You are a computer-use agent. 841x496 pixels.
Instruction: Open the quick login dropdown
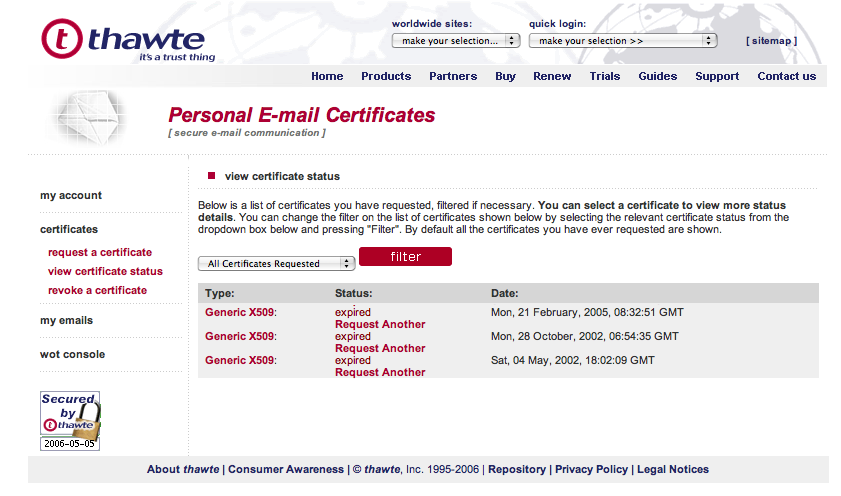click(x=623, y=41)
